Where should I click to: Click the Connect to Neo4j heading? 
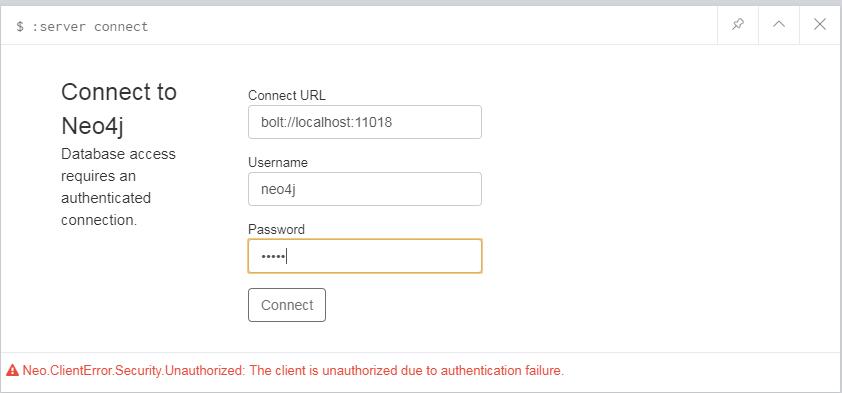coord(119,109)
